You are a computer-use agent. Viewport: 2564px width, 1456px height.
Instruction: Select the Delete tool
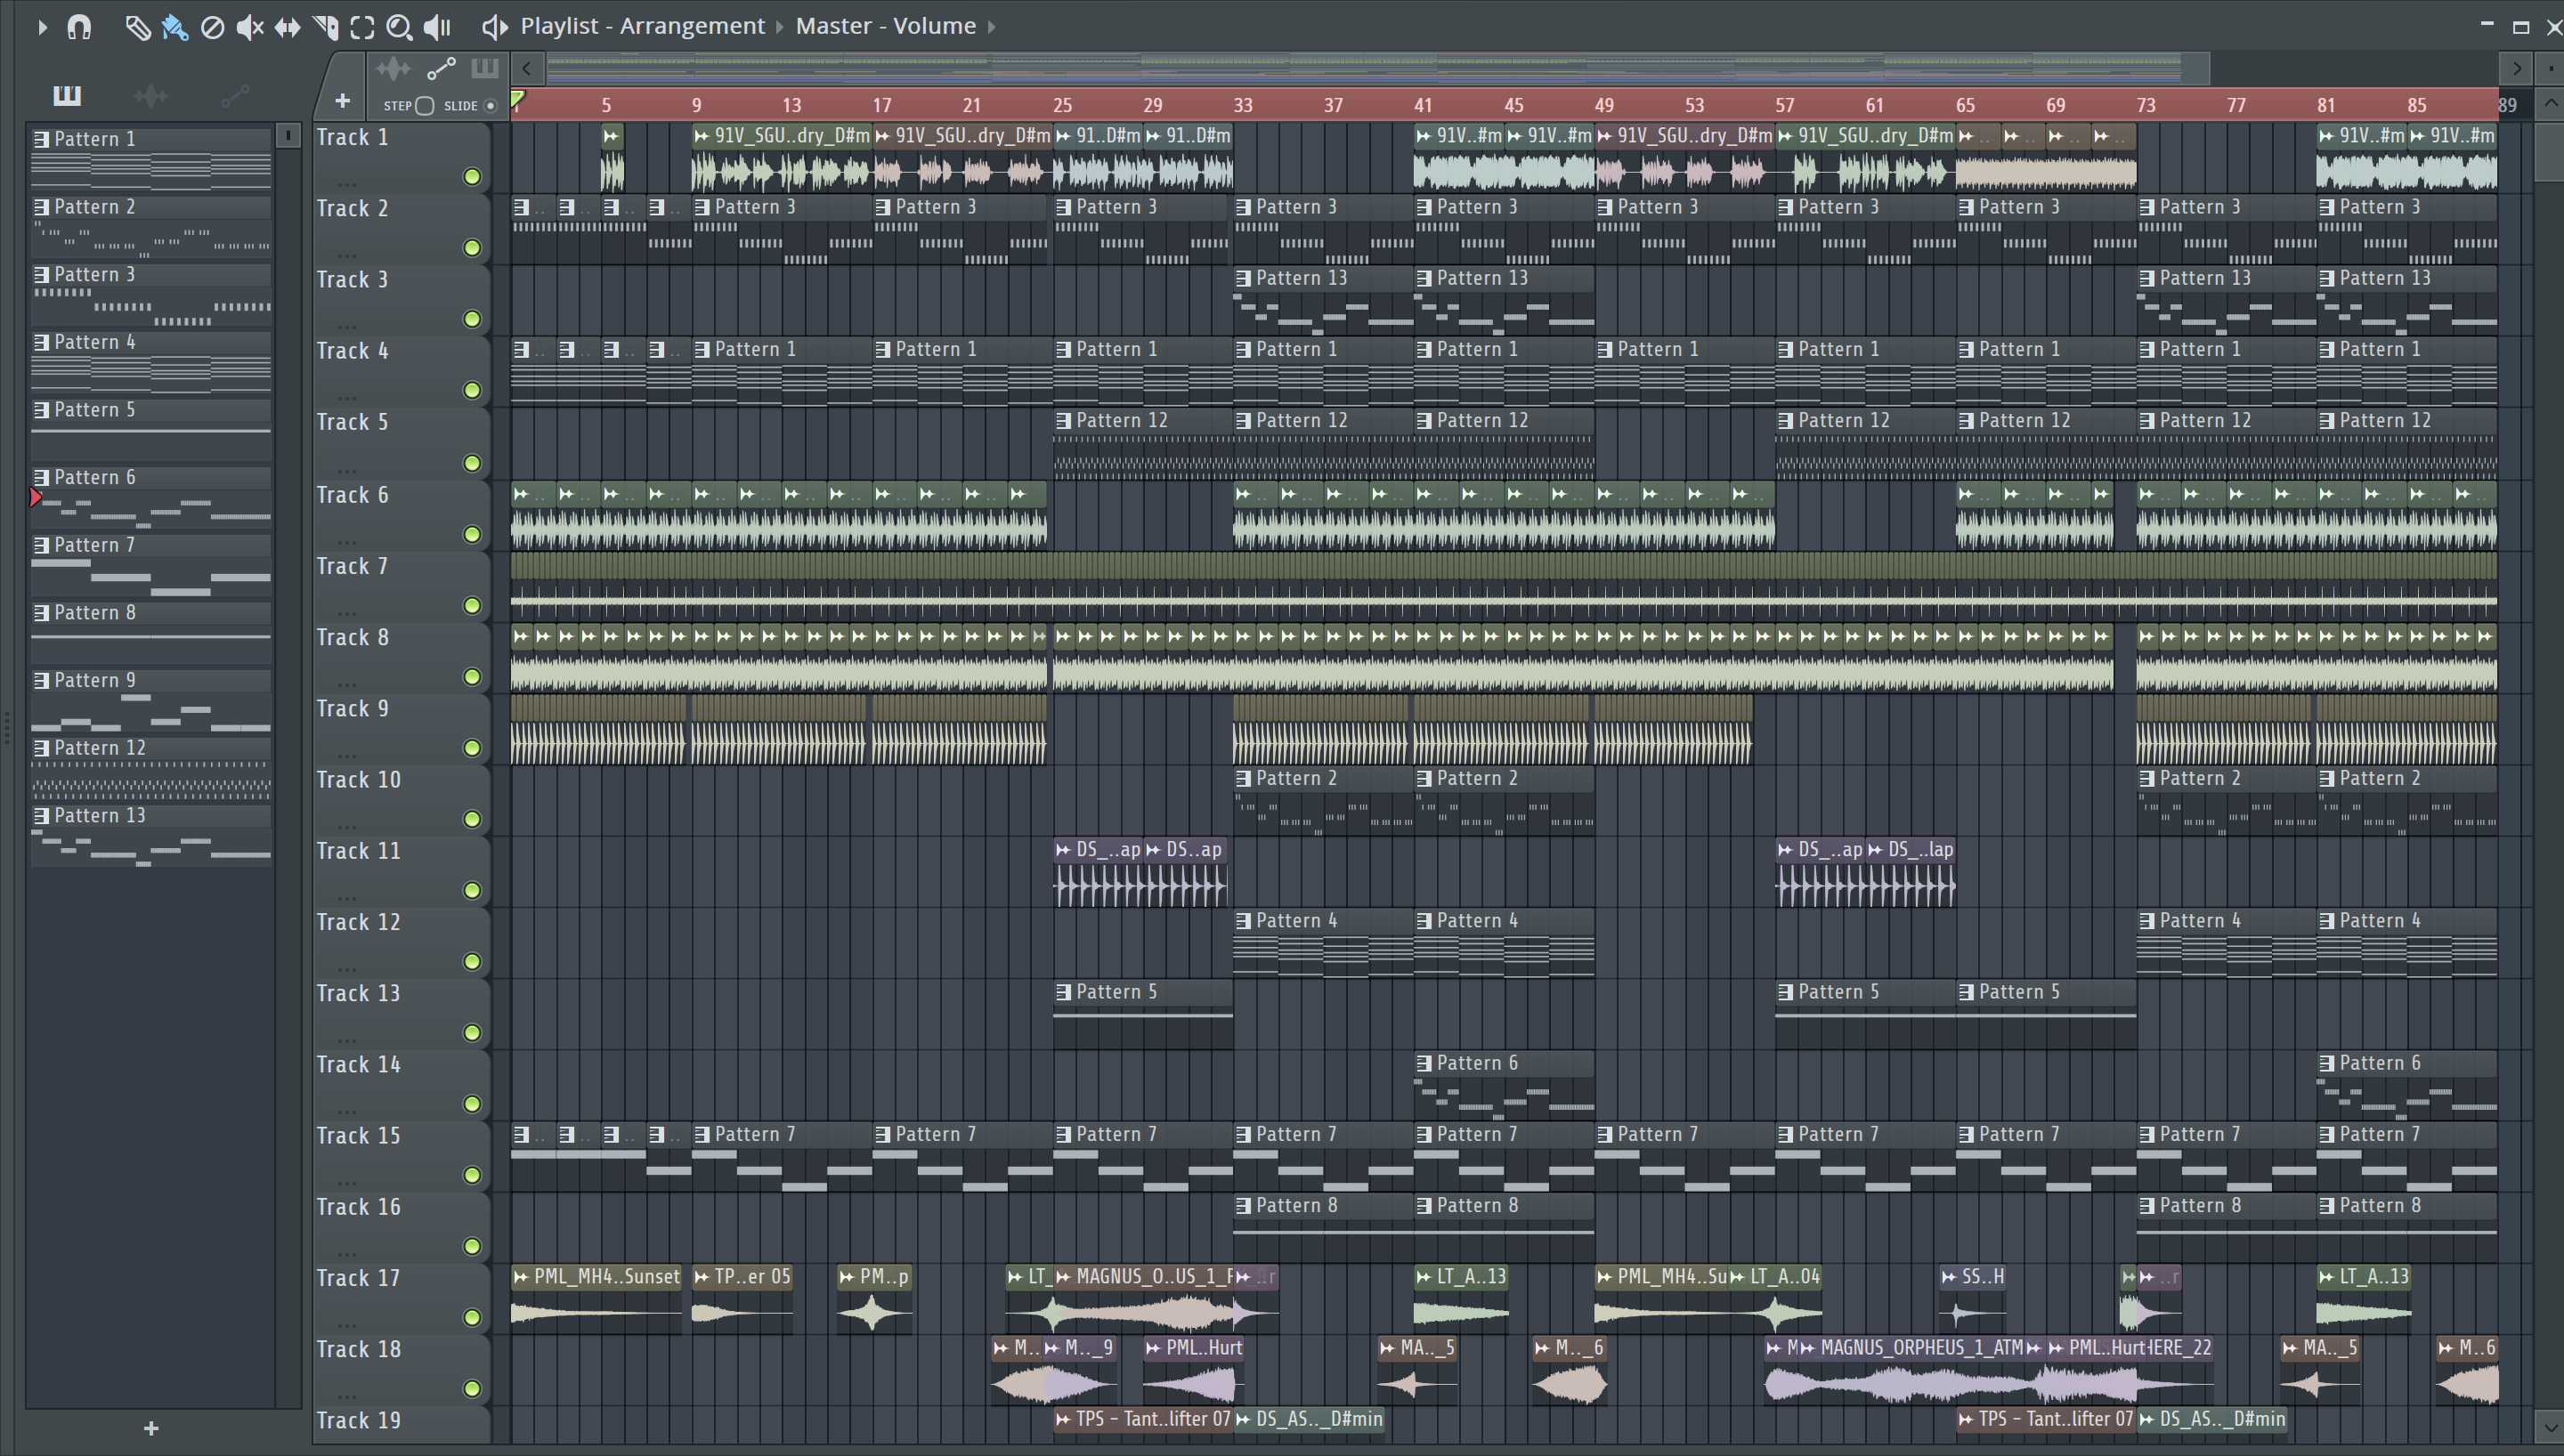[x=212, y=27]
